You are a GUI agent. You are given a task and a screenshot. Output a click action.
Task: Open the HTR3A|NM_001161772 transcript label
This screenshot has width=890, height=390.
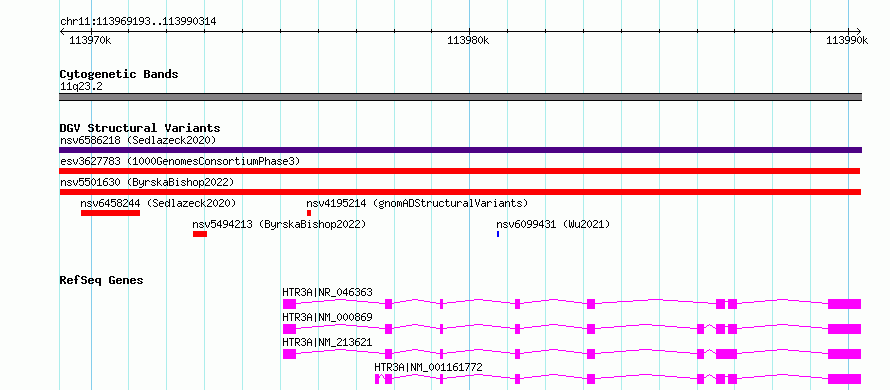point(429,367)
